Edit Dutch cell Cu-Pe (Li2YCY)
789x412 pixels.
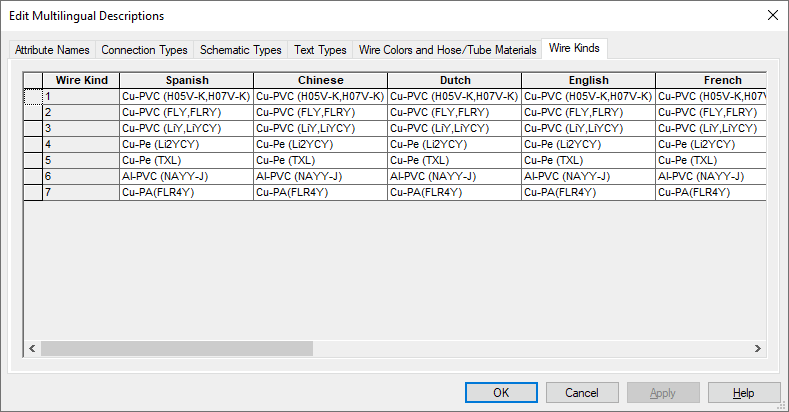455,144
